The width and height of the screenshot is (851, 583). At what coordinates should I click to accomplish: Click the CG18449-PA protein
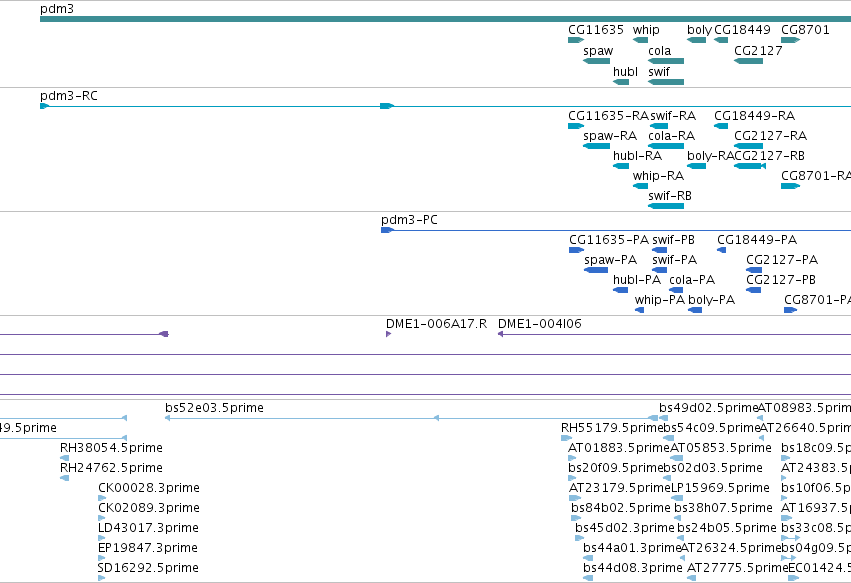721,250
